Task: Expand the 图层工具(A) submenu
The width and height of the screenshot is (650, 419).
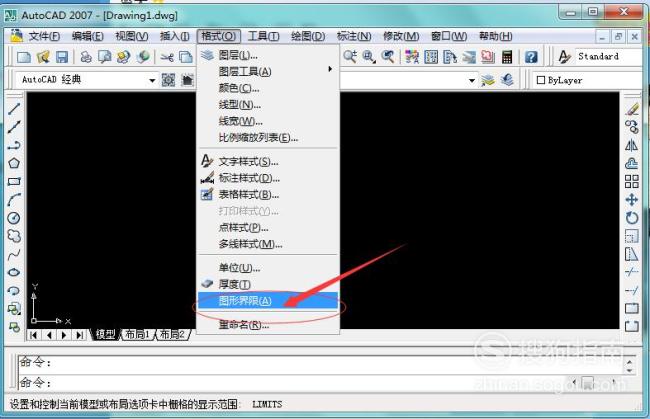Action: tap(268, 71)
